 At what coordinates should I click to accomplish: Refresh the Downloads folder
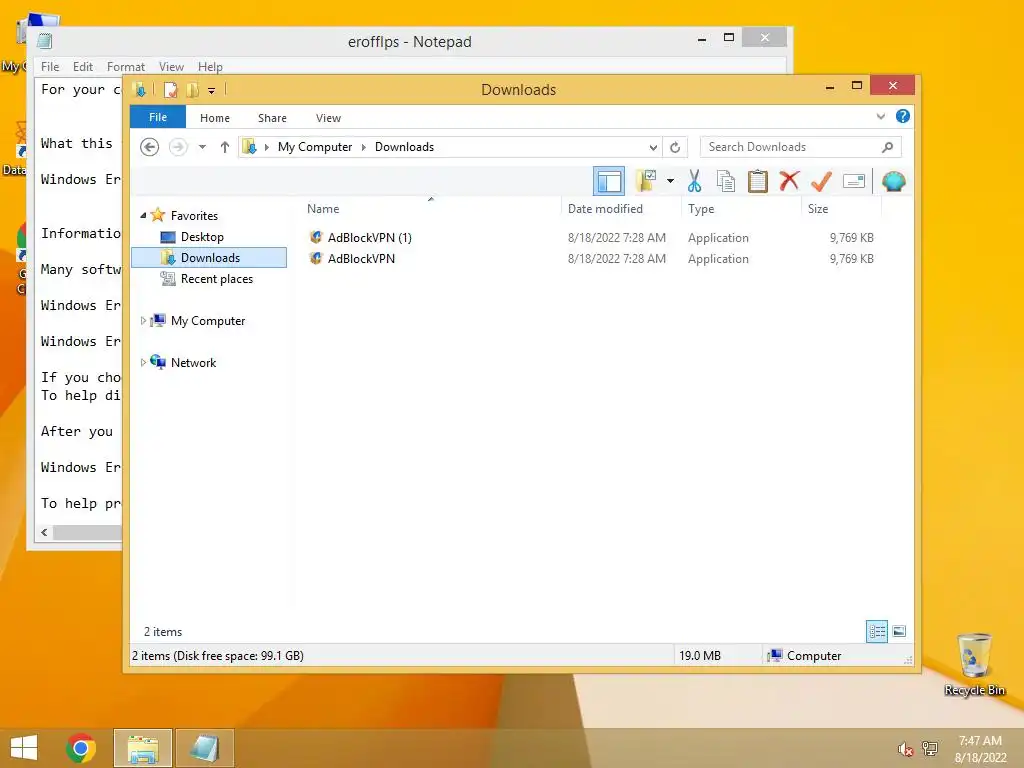675,148
